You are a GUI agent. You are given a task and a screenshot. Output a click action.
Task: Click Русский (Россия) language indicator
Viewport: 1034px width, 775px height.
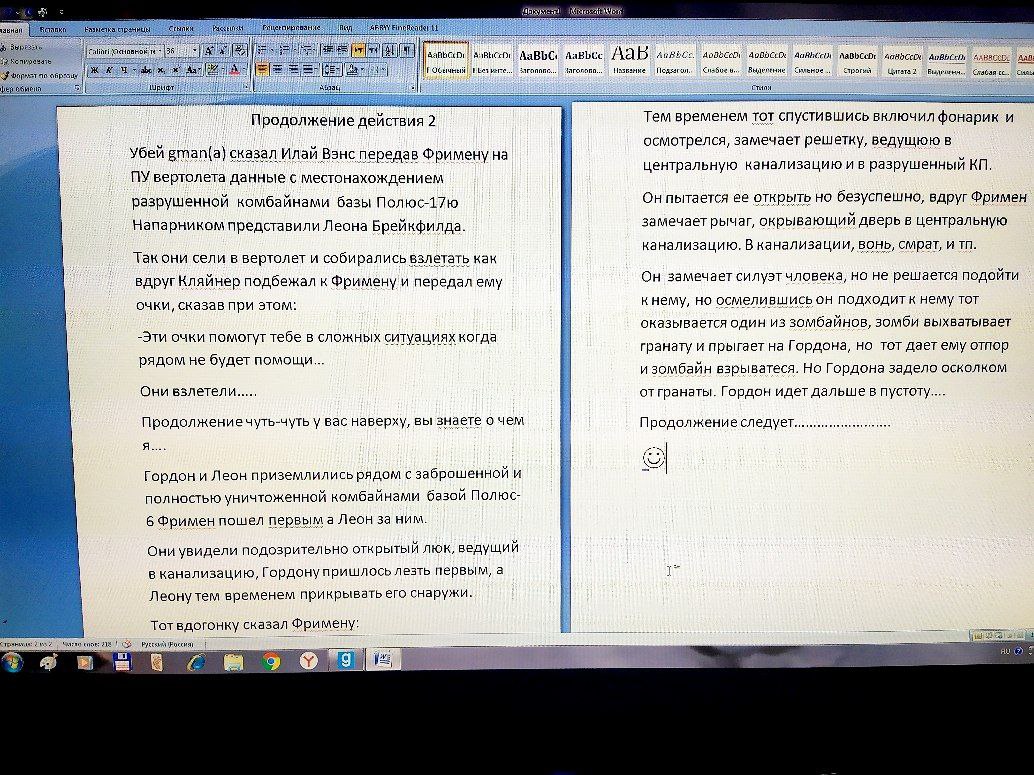click(x=167, y=644)
